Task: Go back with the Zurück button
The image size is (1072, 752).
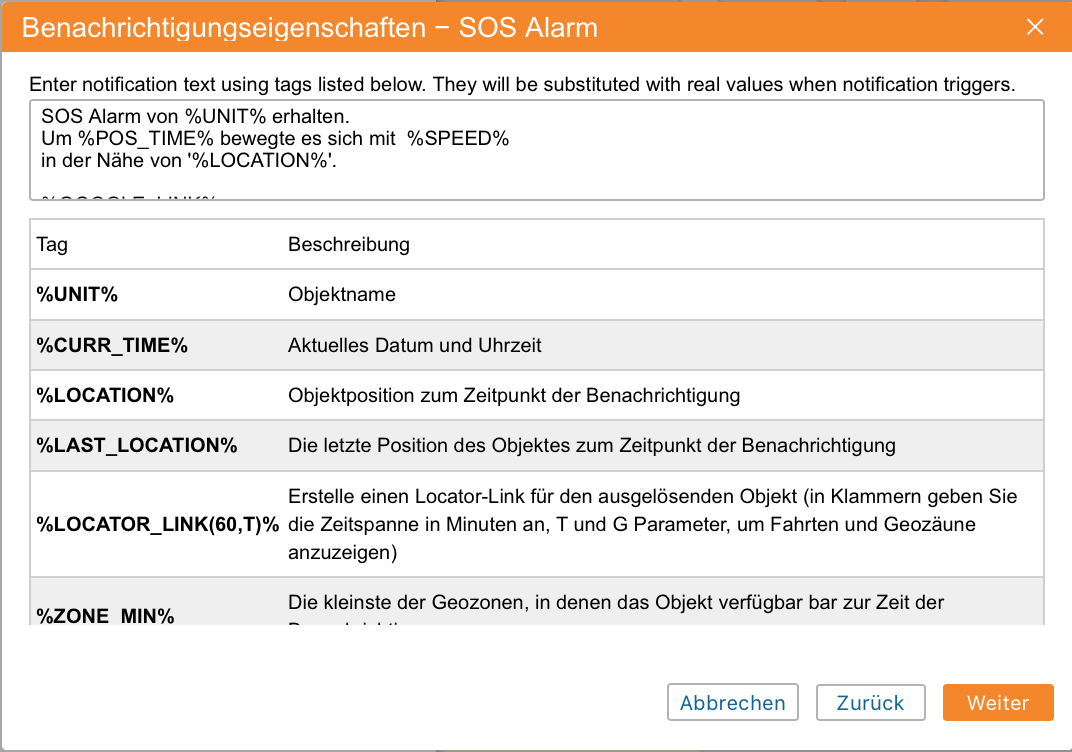Action: point(870,702)
